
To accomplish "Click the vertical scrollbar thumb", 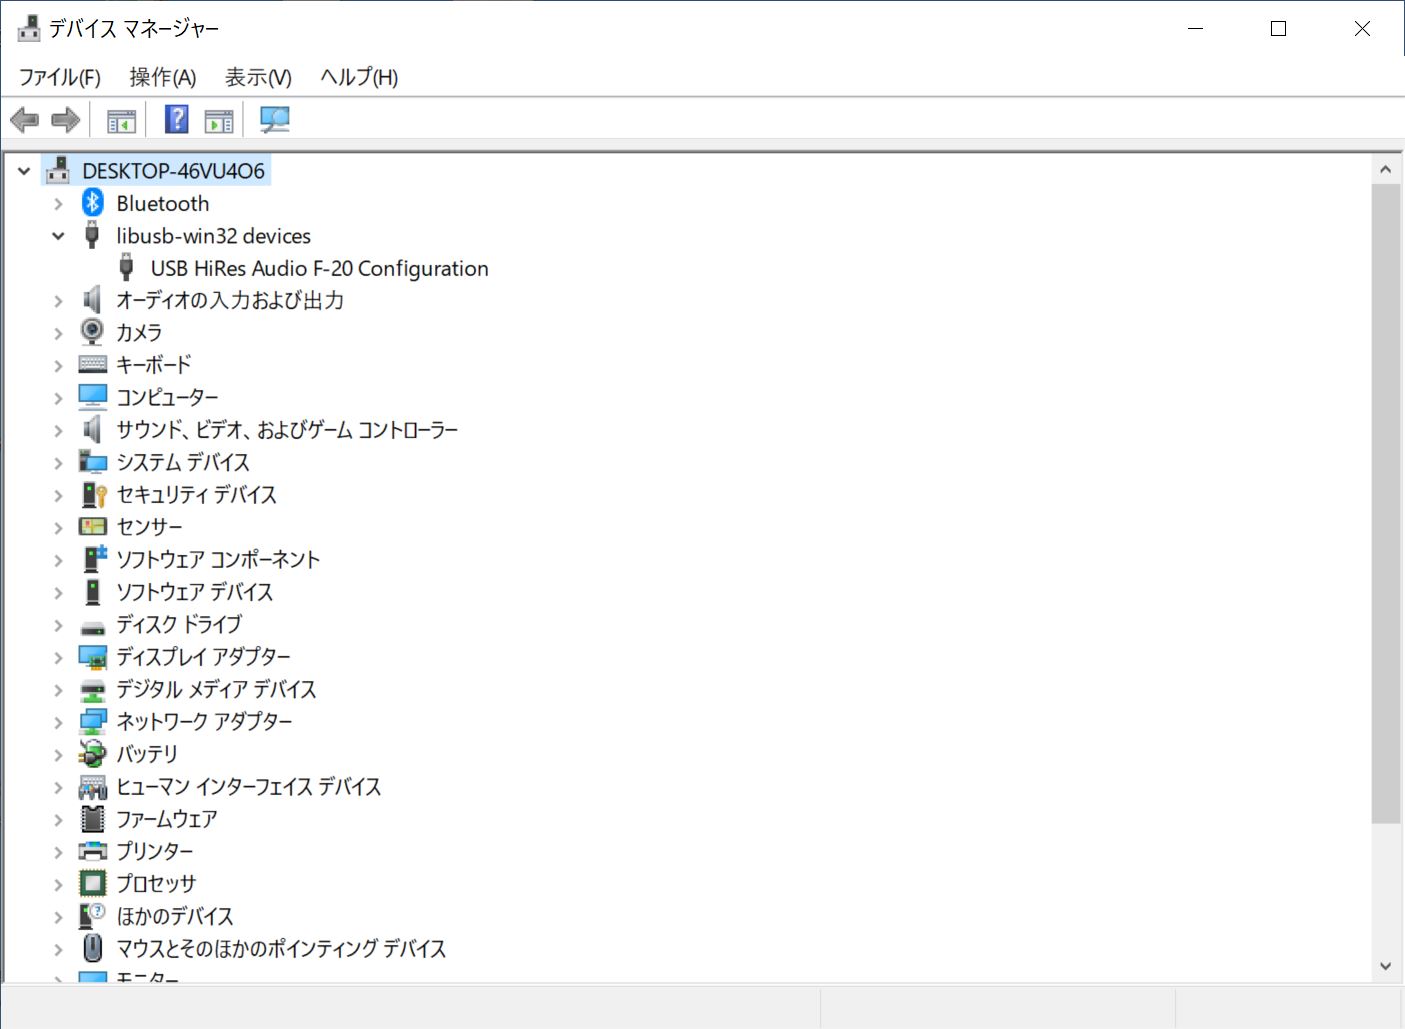I will point(1385,504).
